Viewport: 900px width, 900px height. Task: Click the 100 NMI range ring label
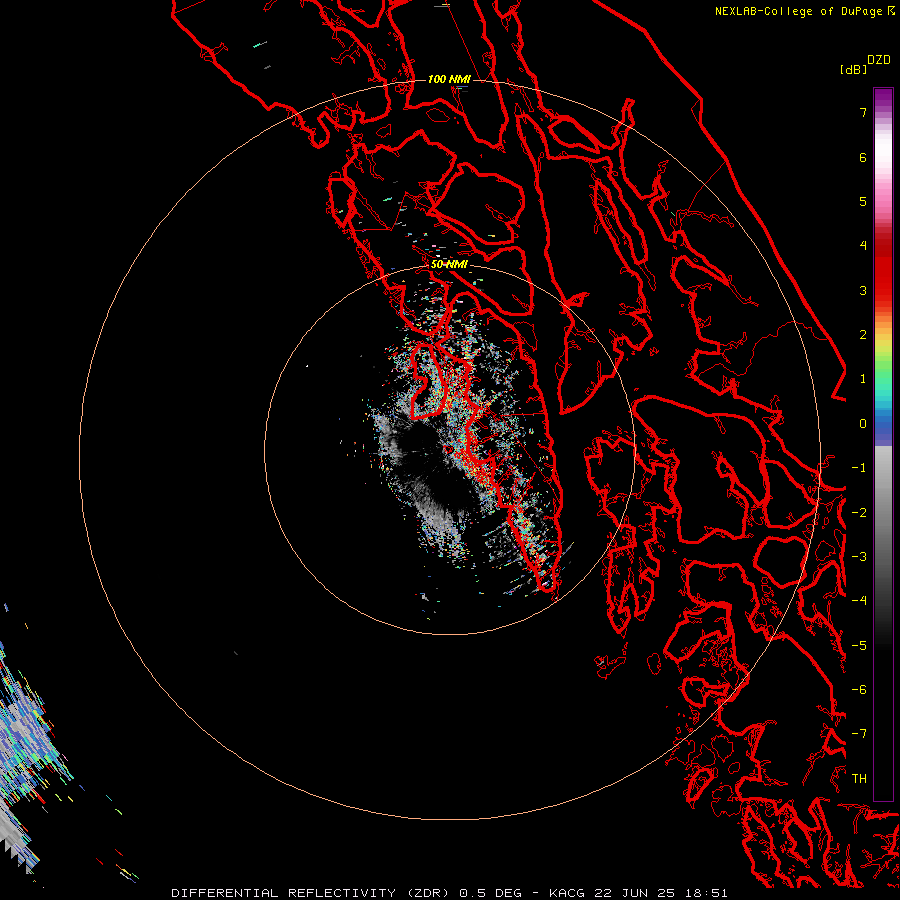449,79
